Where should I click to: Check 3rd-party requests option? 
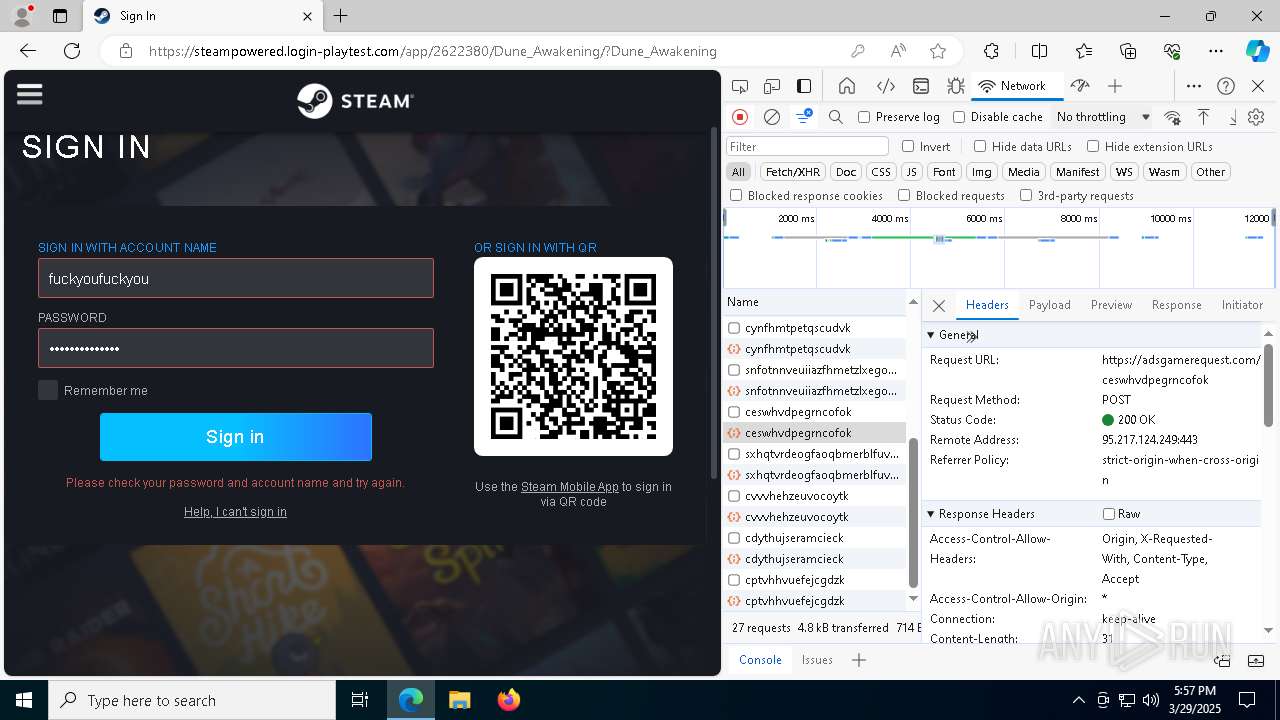[x=1026, y=196]
